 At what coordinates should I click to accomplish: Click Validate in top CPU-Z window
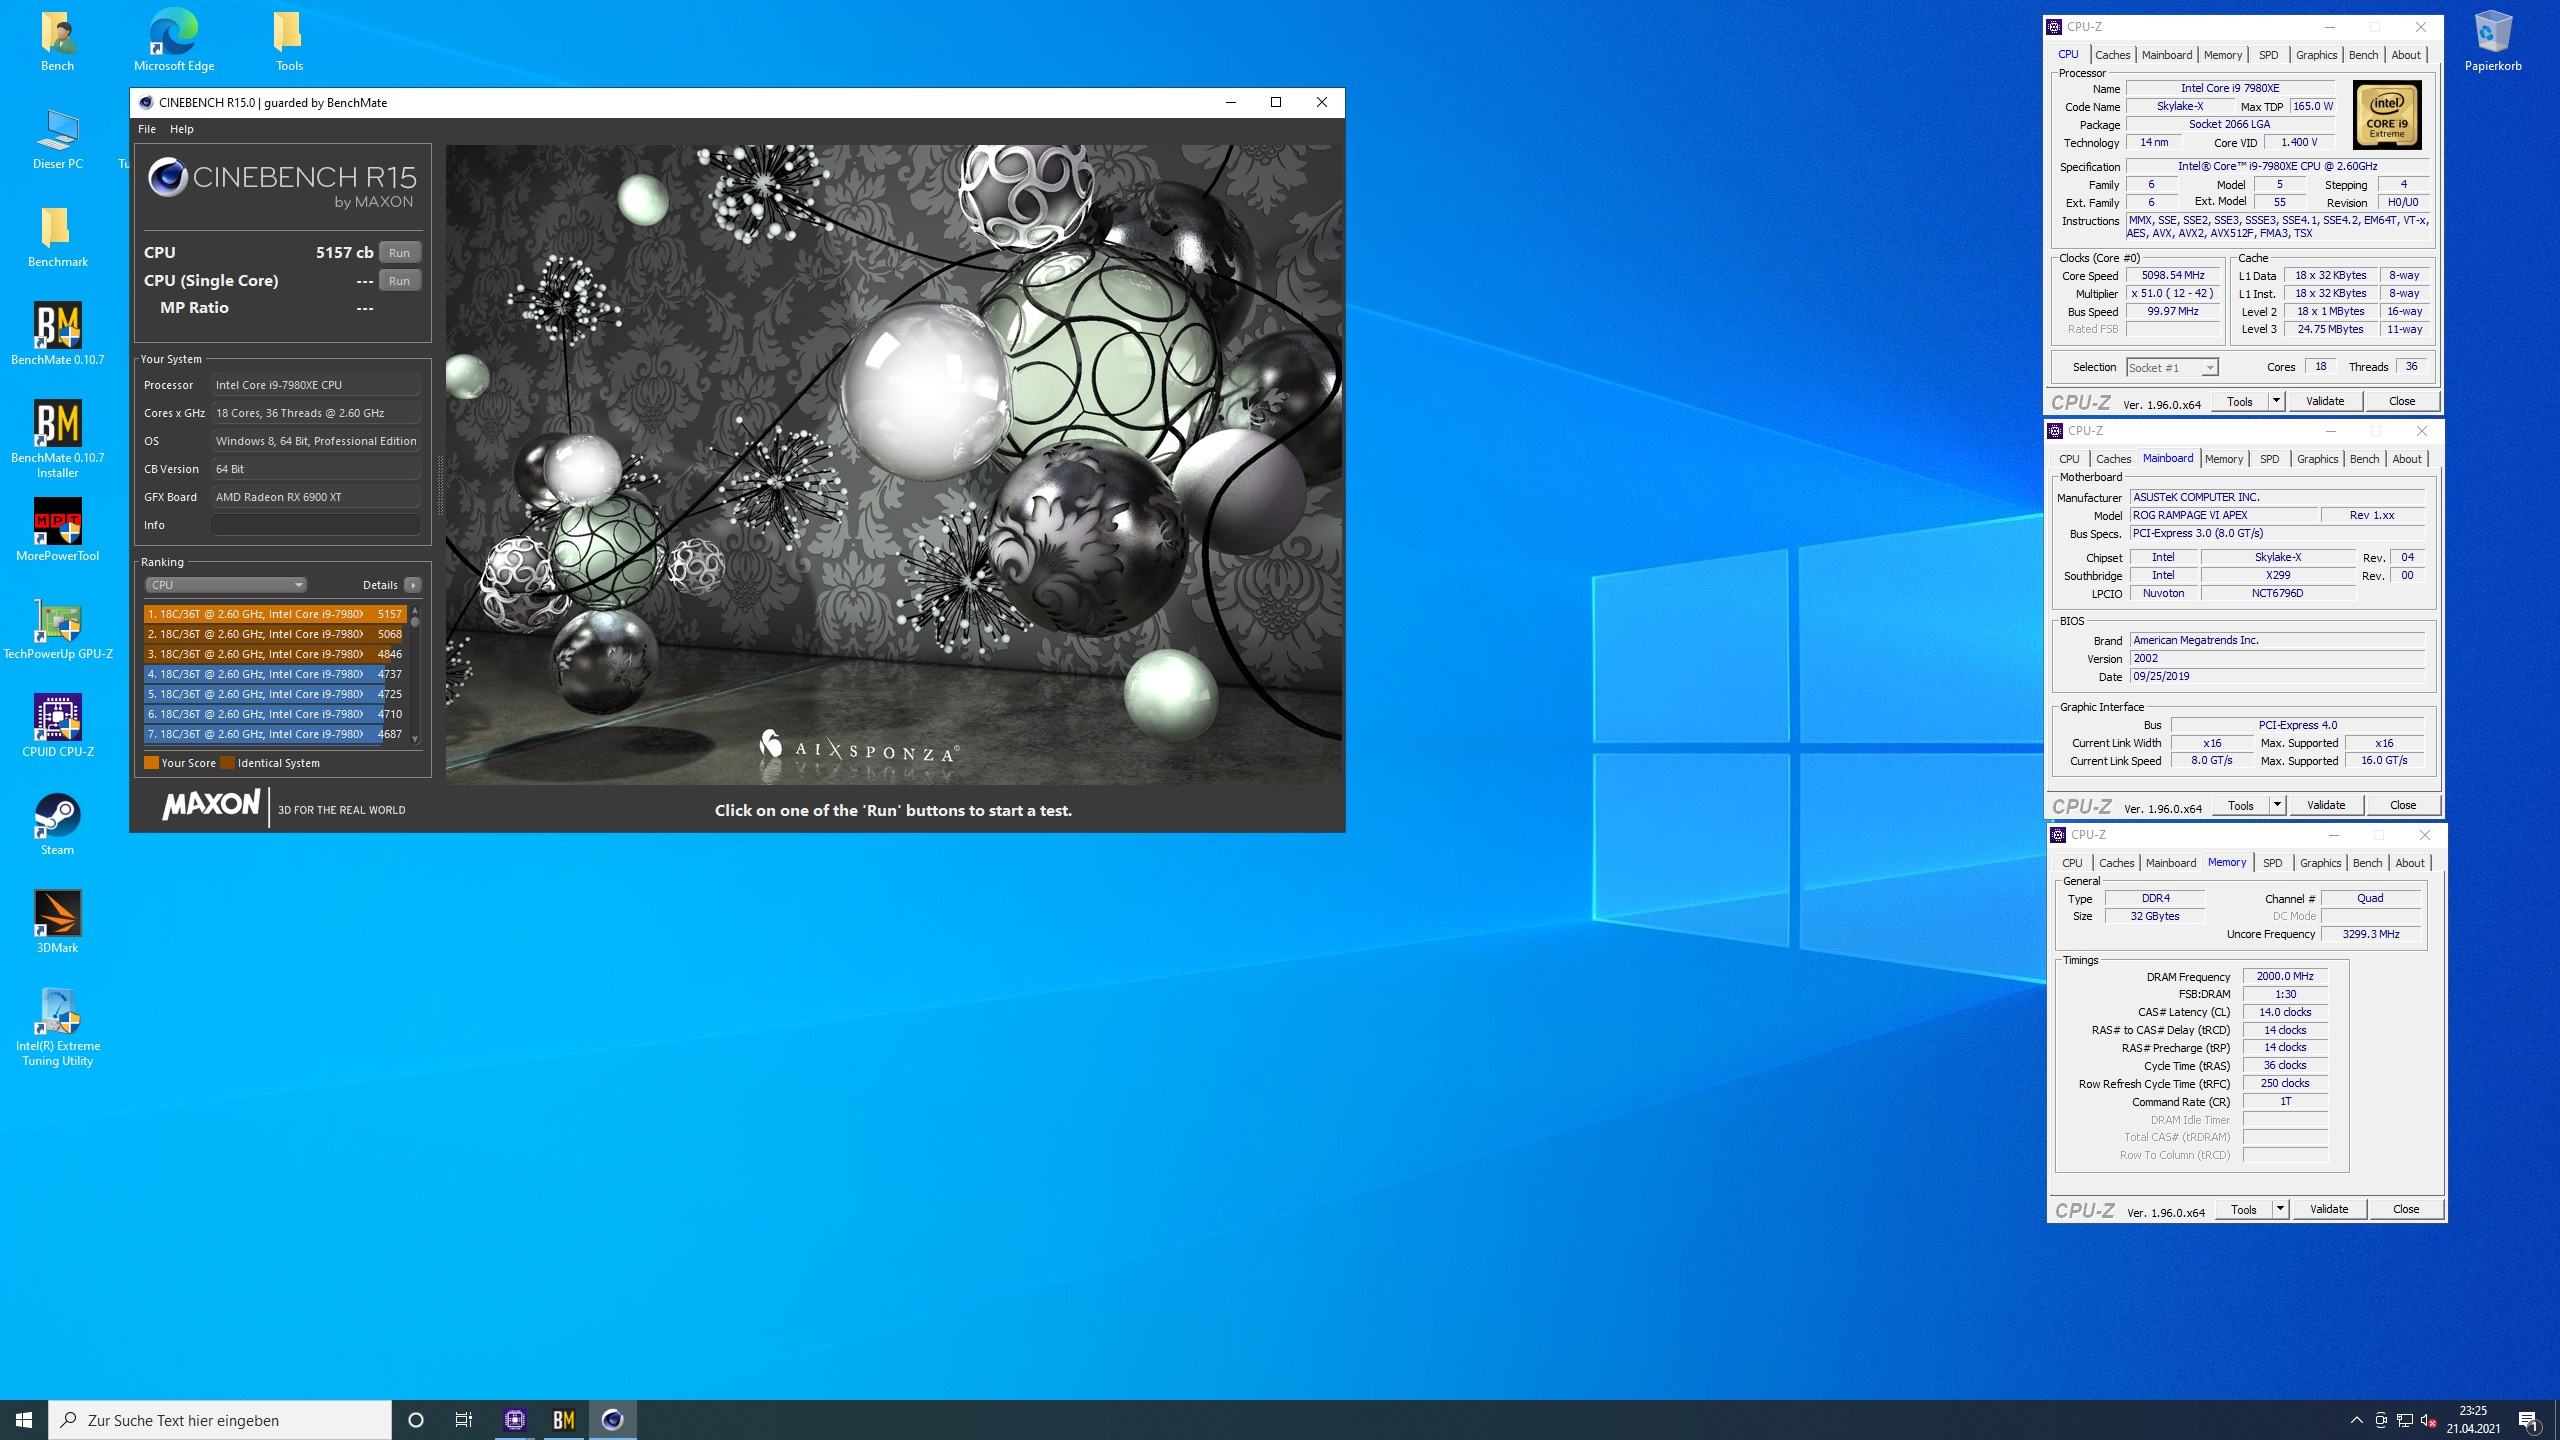2325,401
